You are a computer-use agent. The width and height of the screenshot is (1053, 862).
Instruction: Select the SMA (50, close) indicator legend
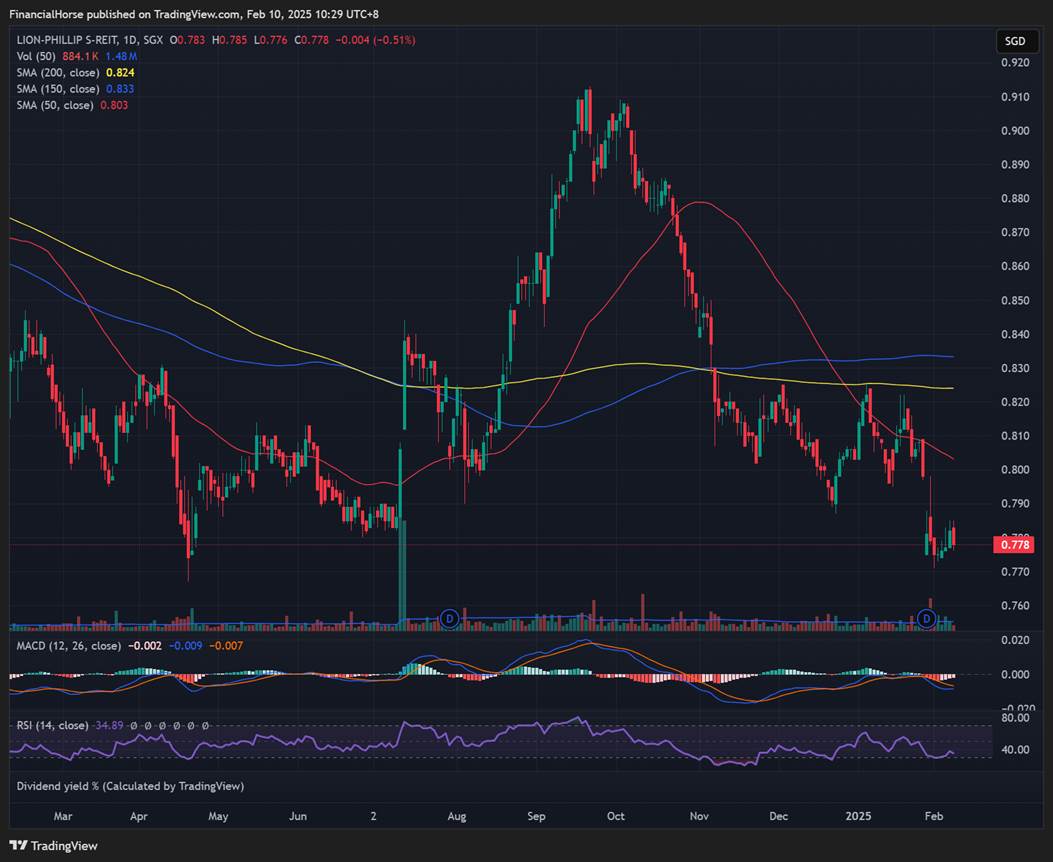pos(55,105)
